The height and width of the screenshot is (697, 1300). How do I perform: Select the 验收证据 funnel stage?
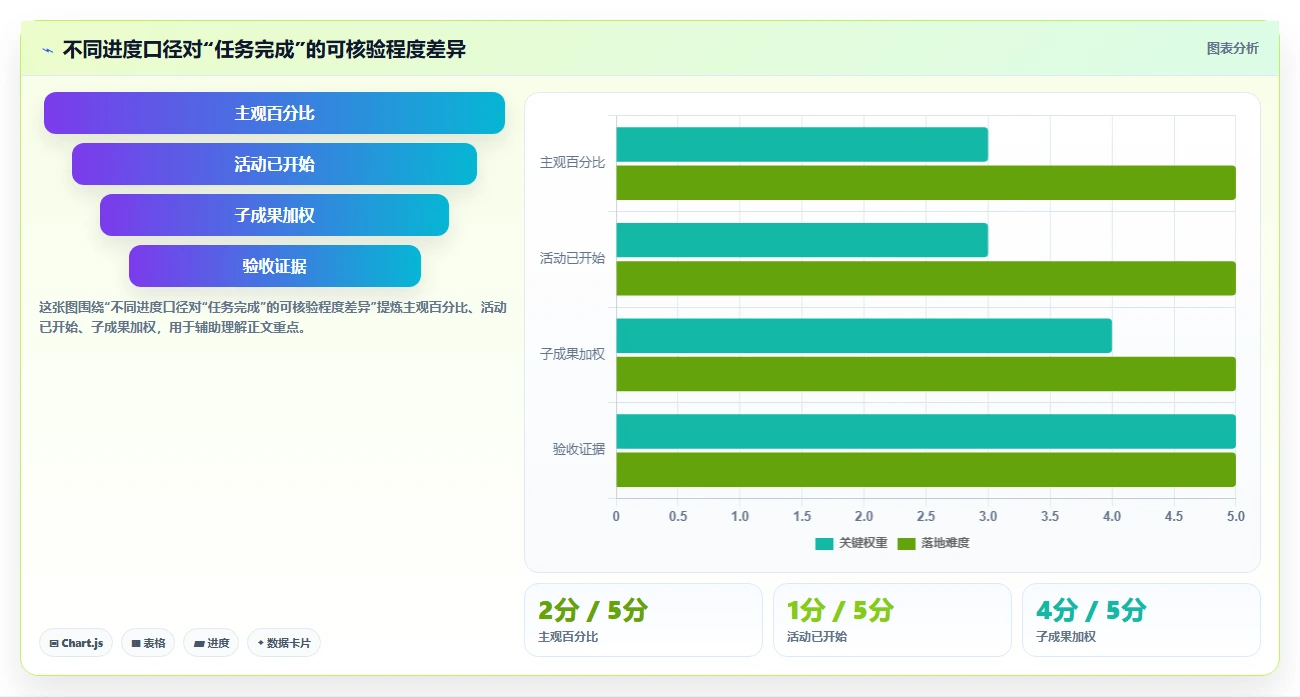pos(274,266)
